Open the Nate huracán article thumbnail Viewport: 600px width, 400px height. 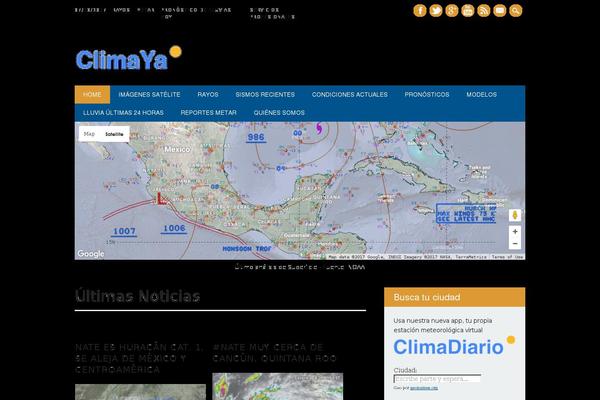click(140, 392)
